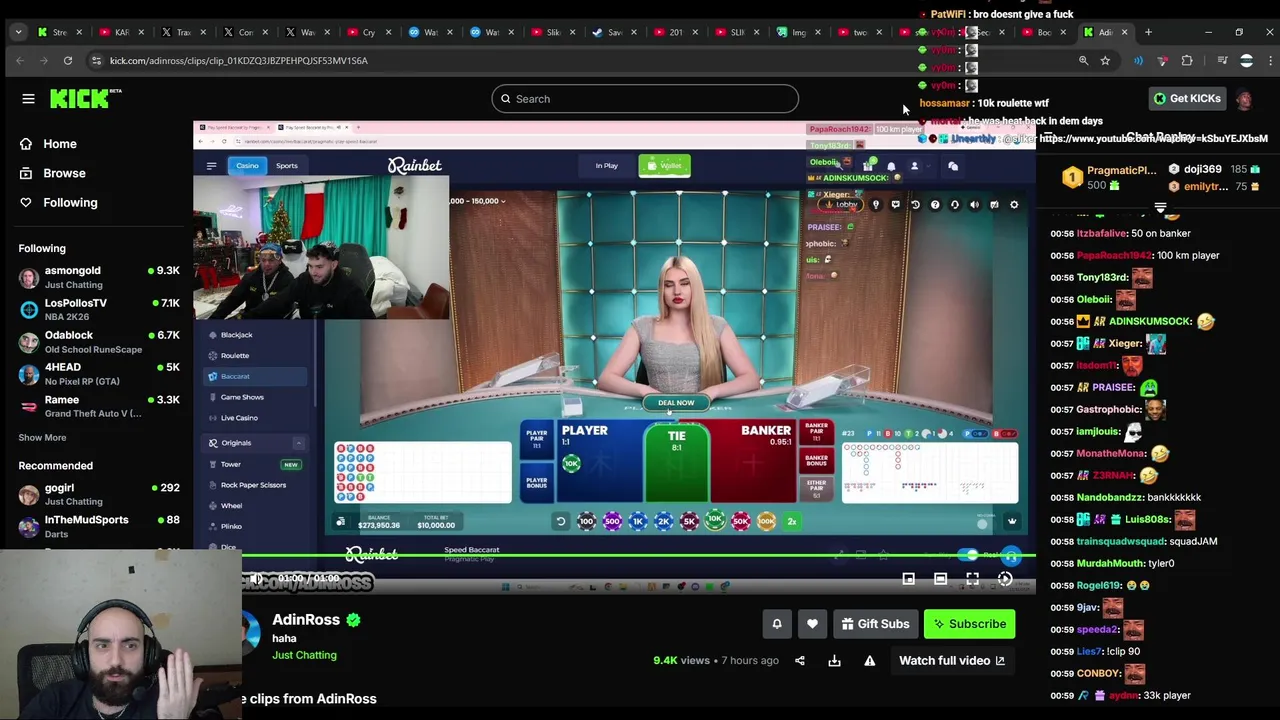Open the Kick sidebar hamburger menu

28,98
